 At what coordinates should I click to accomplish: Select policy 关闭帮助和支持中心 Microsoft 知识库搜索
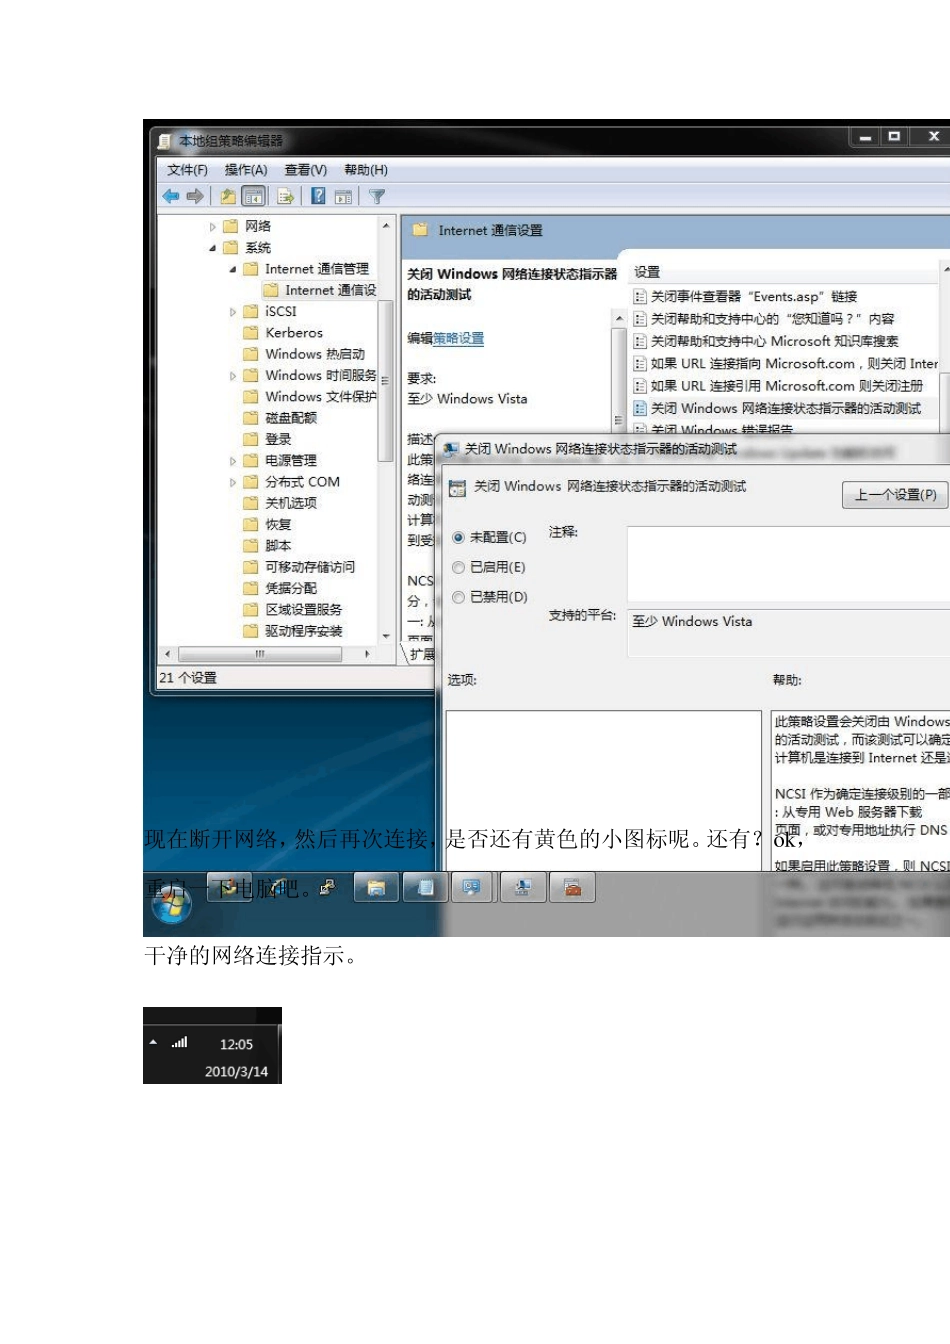pyautogui.click(x=774, y=341)
